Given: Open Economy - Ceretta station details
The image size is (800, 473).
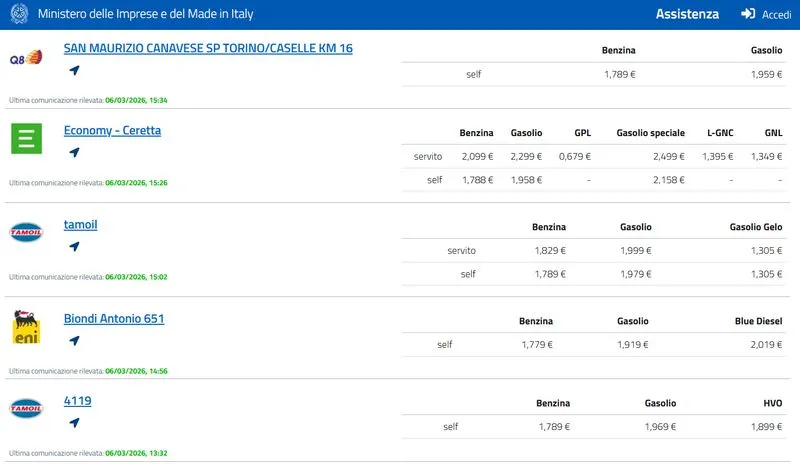Looking at the screenshot, I should coord(112,130).
